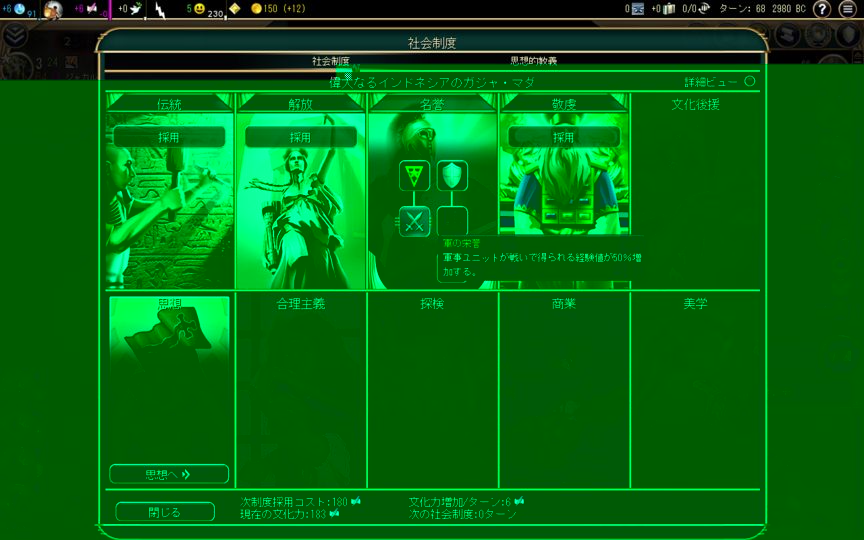The height and width of the screenshot is (540, 864).
Task: Click the 伝統 branch header
Action: [169, 104]
